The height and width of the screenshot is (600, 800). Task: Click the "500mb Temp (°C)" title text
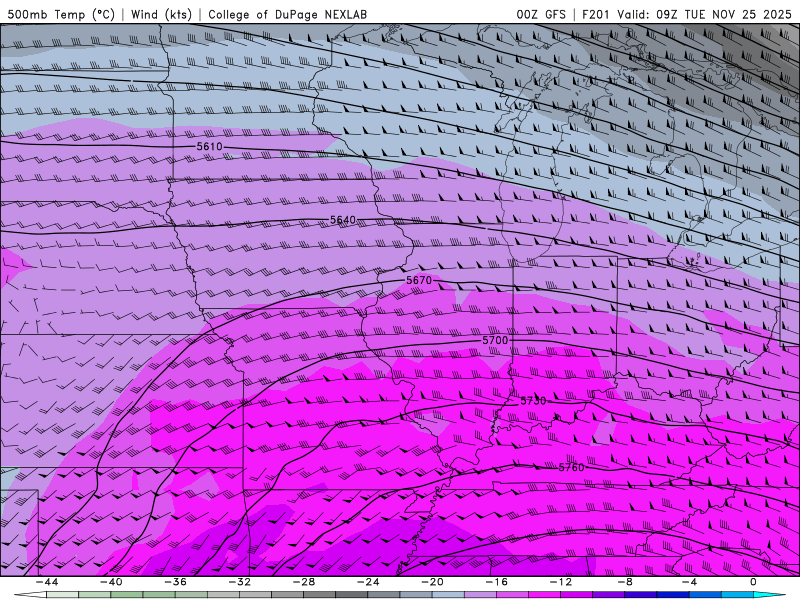click(61, 14)
